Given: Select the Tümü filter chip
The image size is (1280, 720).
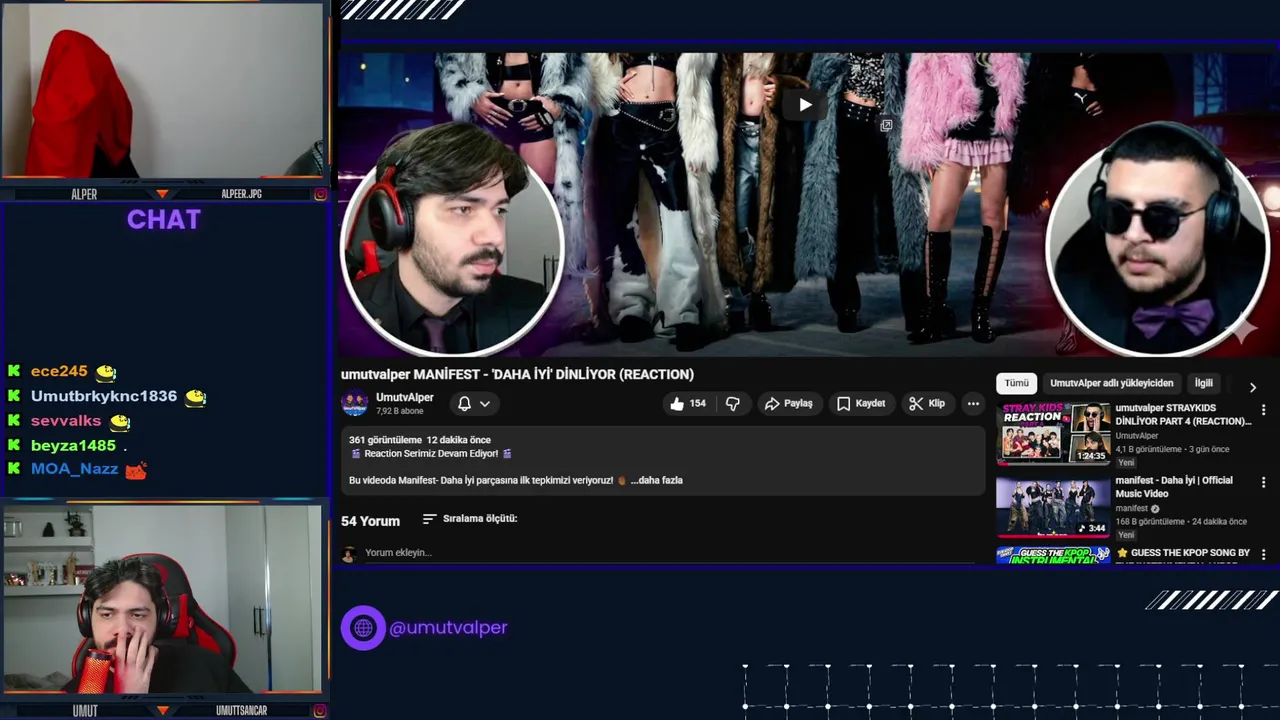Looking at the screenshot, I should (1016, 383).
